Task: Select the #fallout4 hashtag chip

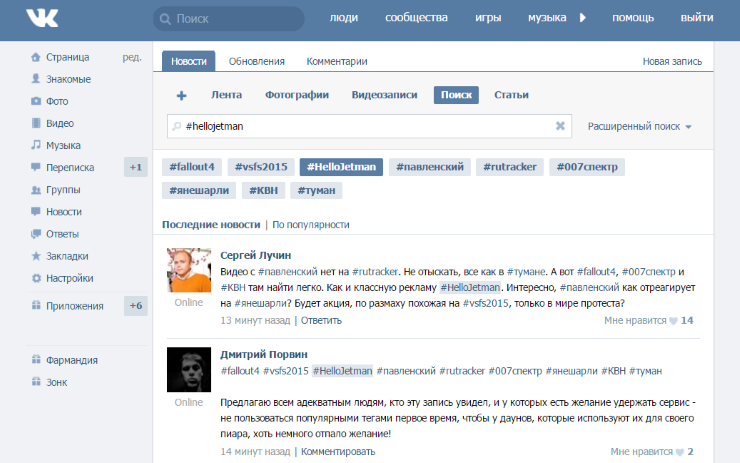Action: pyautogui.click(x=192, y=167)
